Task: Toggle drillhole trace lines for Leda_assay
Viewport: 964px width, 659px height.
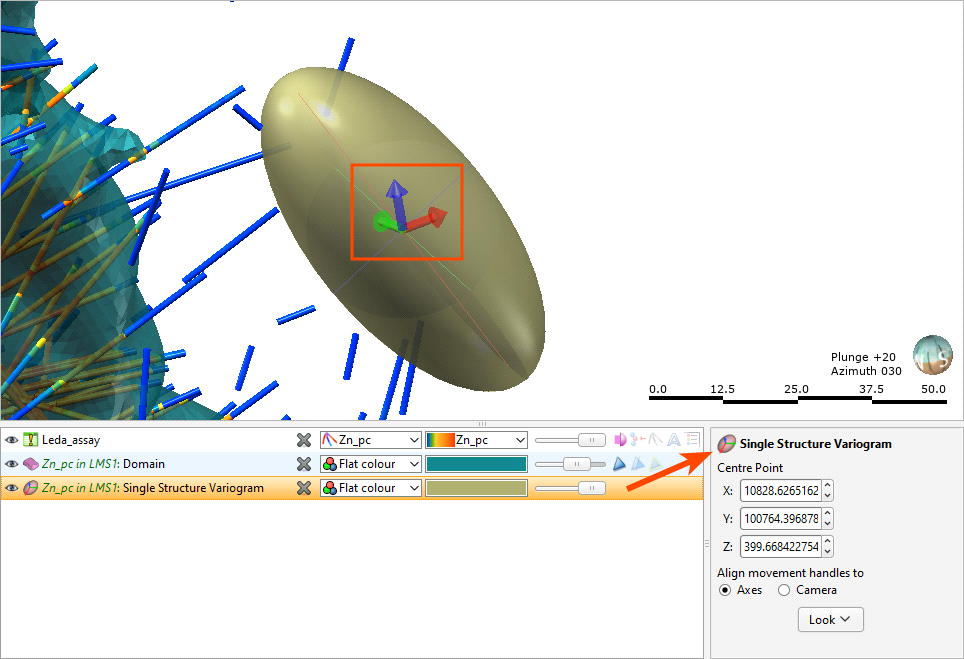Action: 656,440
